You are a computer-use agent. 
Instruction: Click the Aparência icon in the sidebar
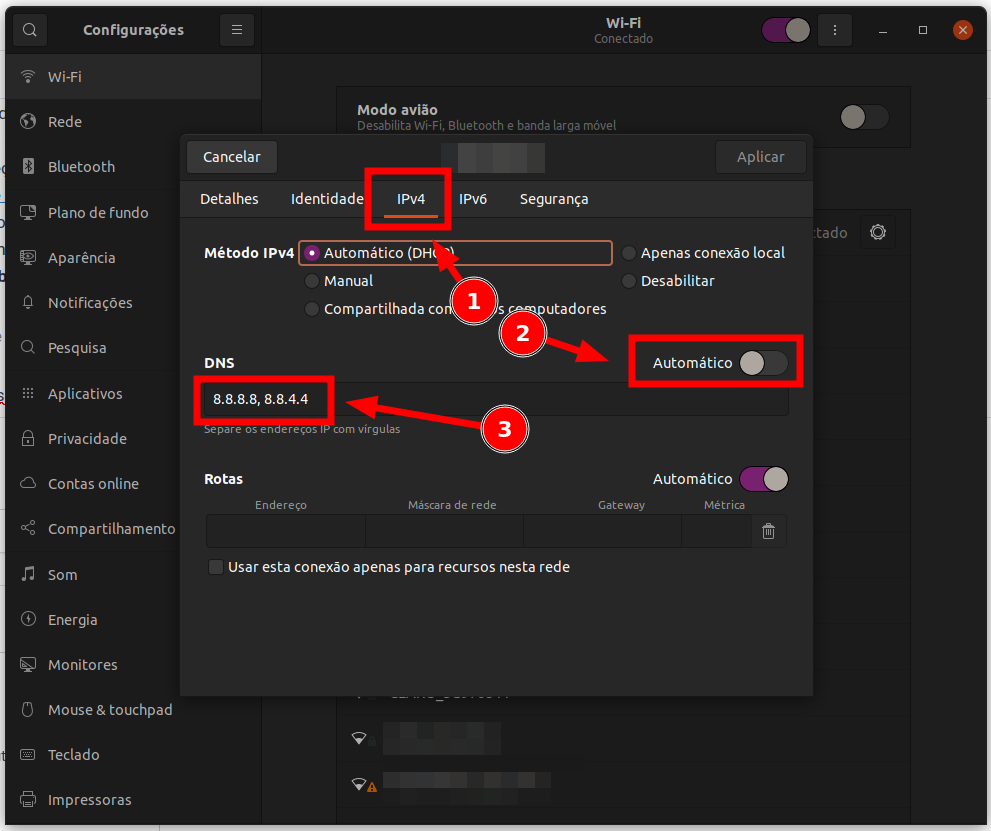click(28, 257)
